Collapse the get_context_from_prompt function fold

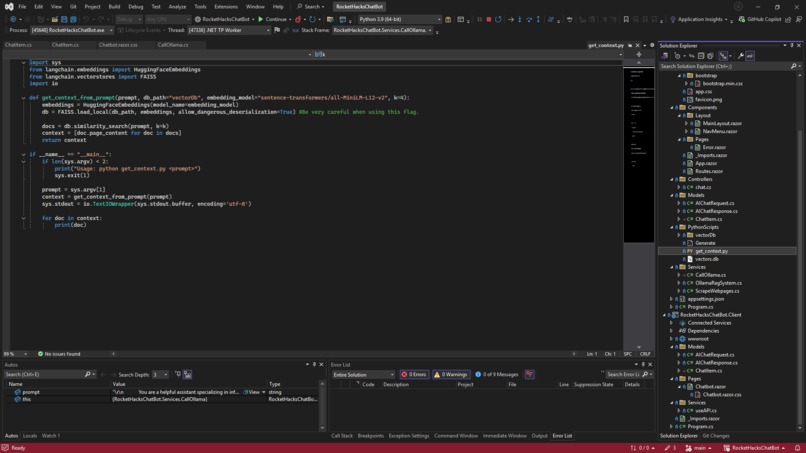(23, 98)
